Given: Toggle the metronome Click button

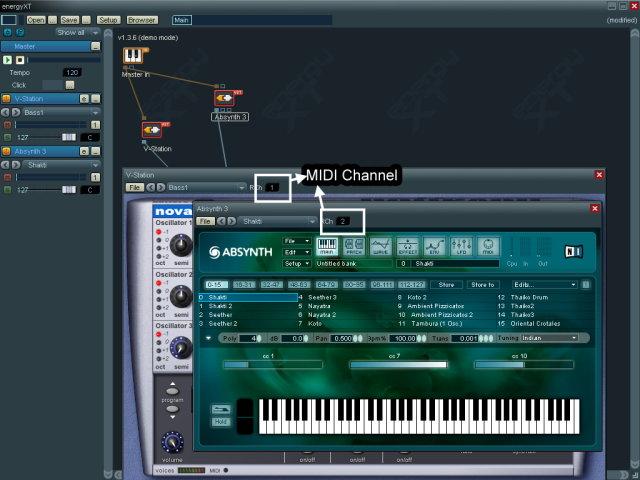Looking at the screenshot, I should click(x=70, y=85).
